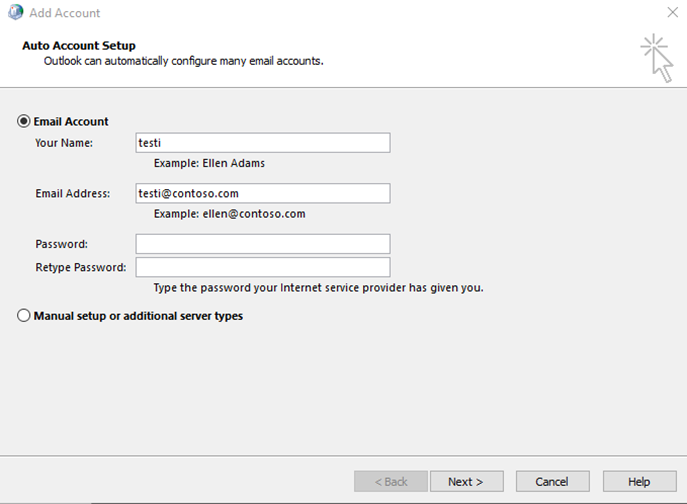Click the sparkling cursor wizard icon
687x504 pixels.
tap(657, 58)
